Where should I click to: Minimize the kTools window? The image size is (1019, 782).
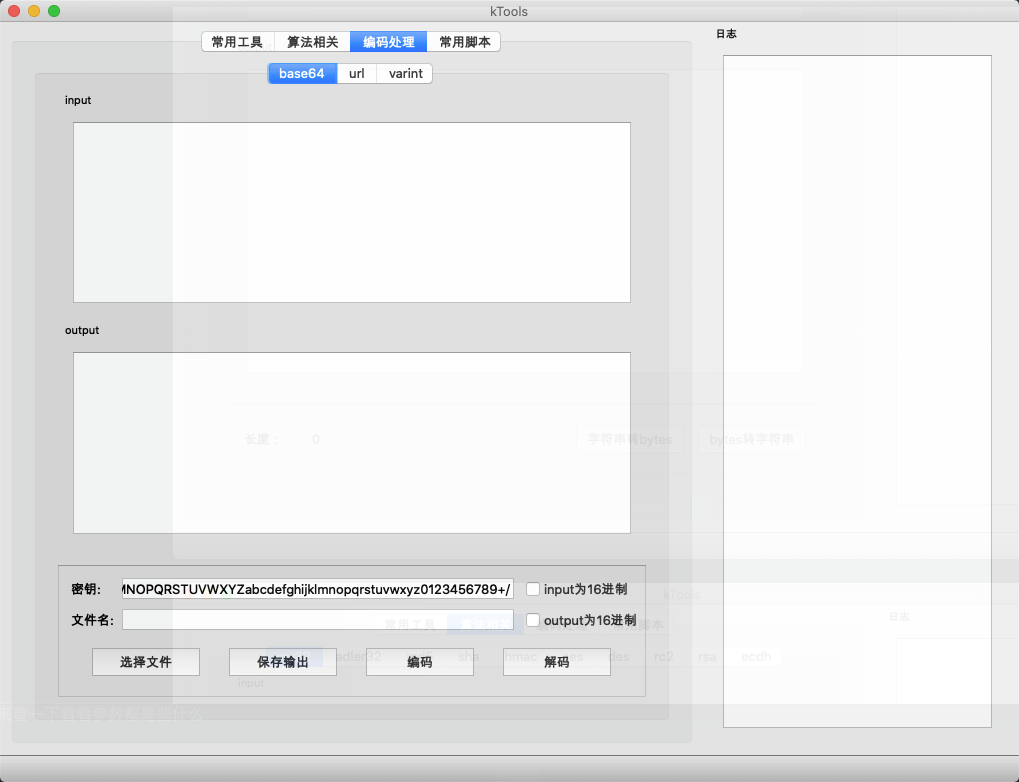tap(34, 11)
